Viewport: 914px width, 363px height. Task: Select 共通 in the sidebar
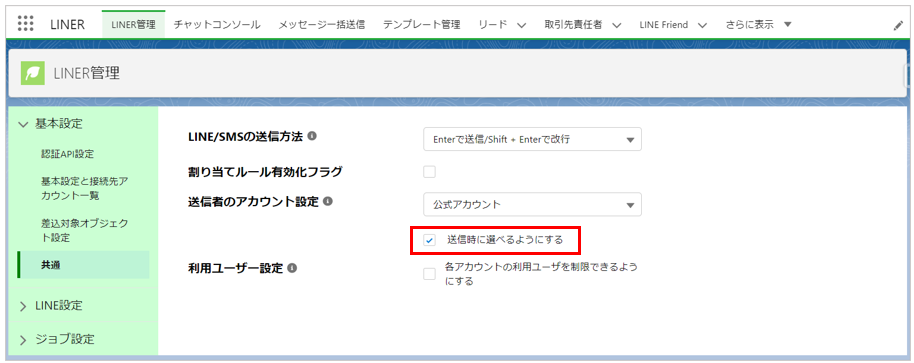pyautogui.click(x=84, y=265)
